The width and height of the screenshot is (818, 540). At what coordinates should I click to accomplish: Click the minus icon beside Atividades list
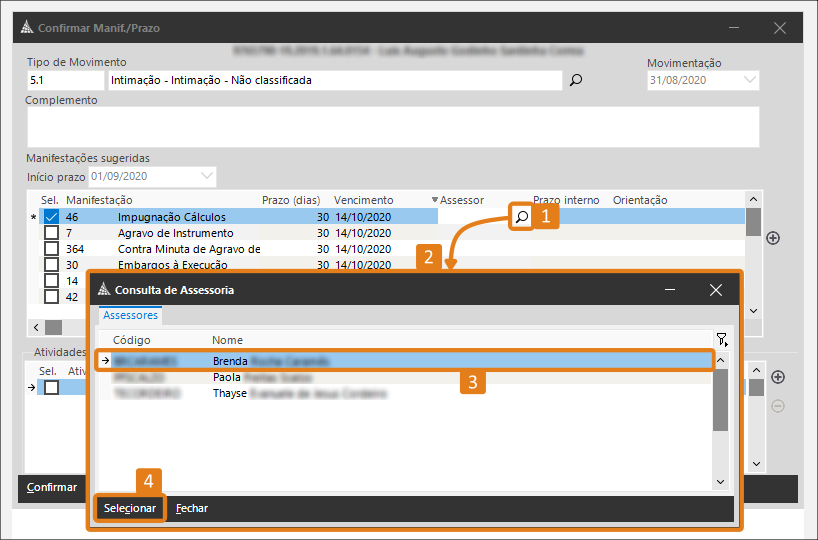click(x=778, y=405)
